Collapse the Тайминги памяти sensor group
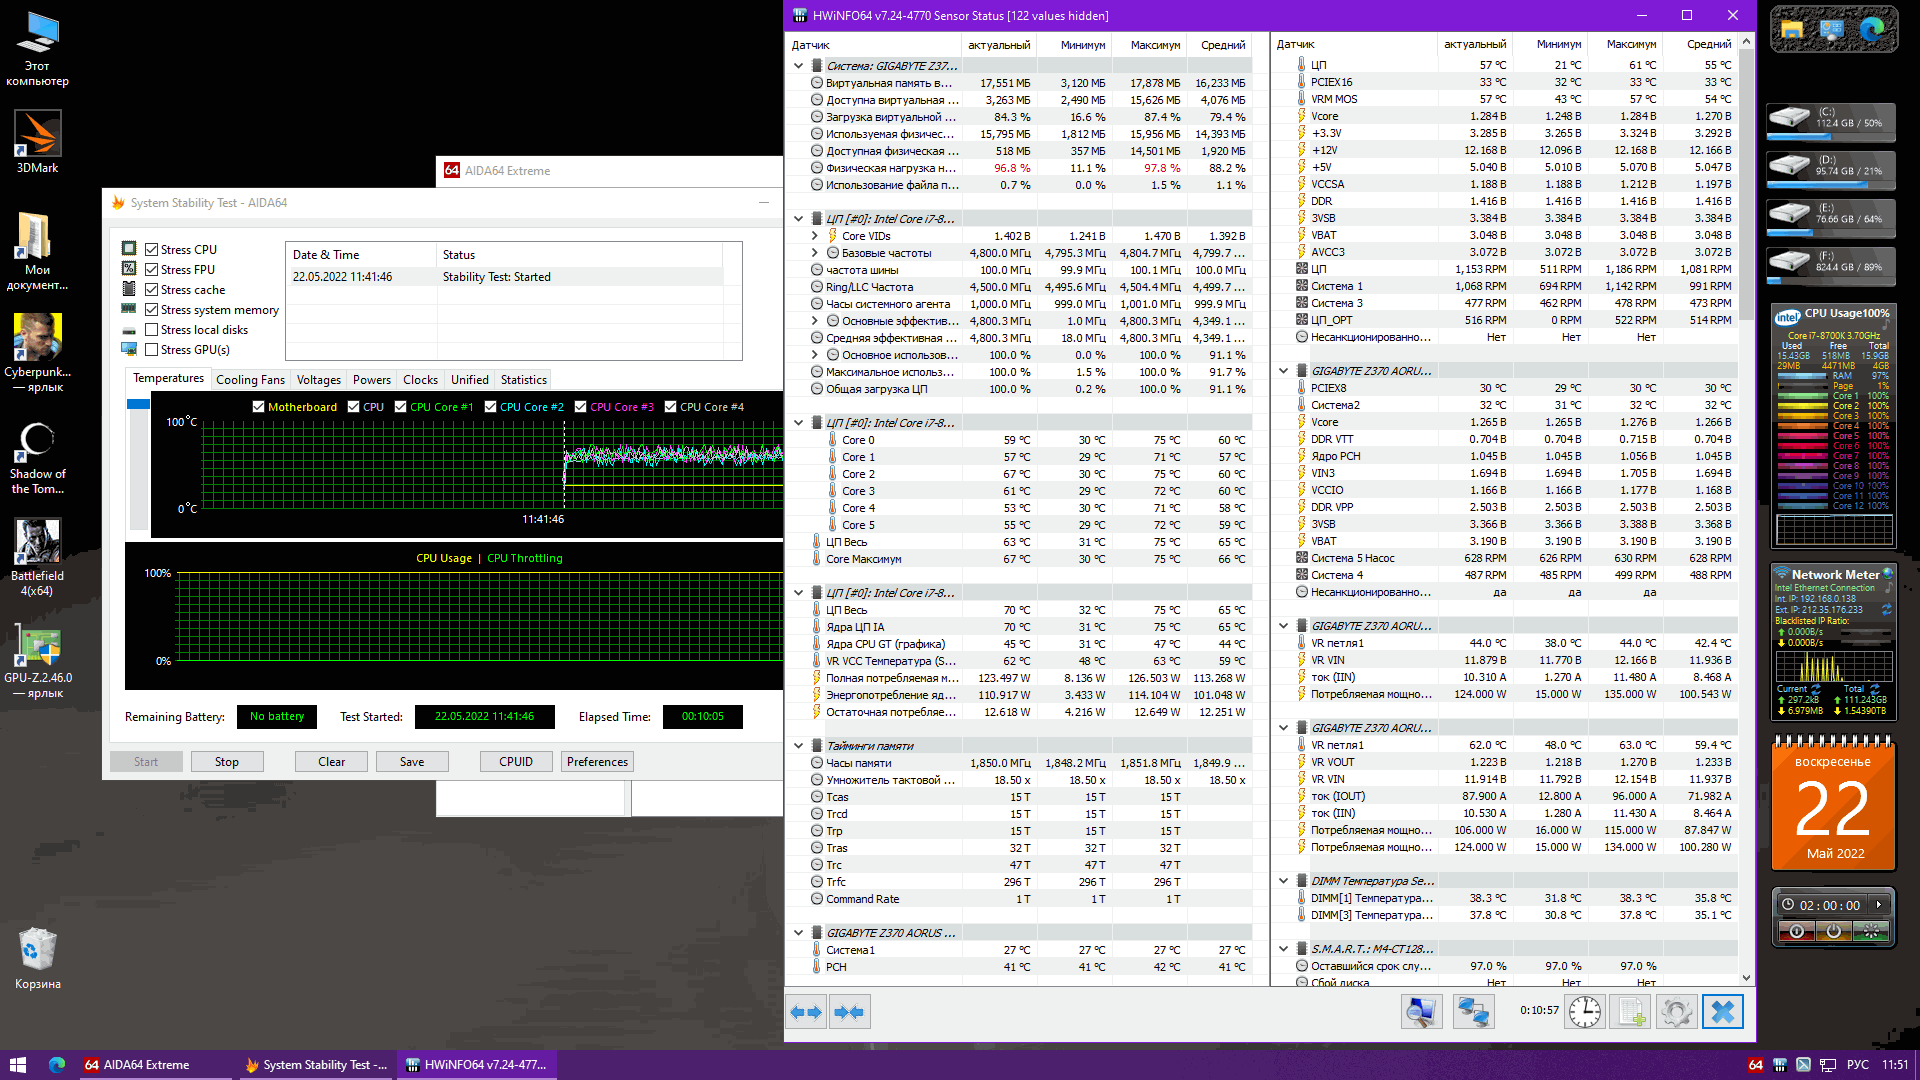1920x1080 pixels. 798,746
